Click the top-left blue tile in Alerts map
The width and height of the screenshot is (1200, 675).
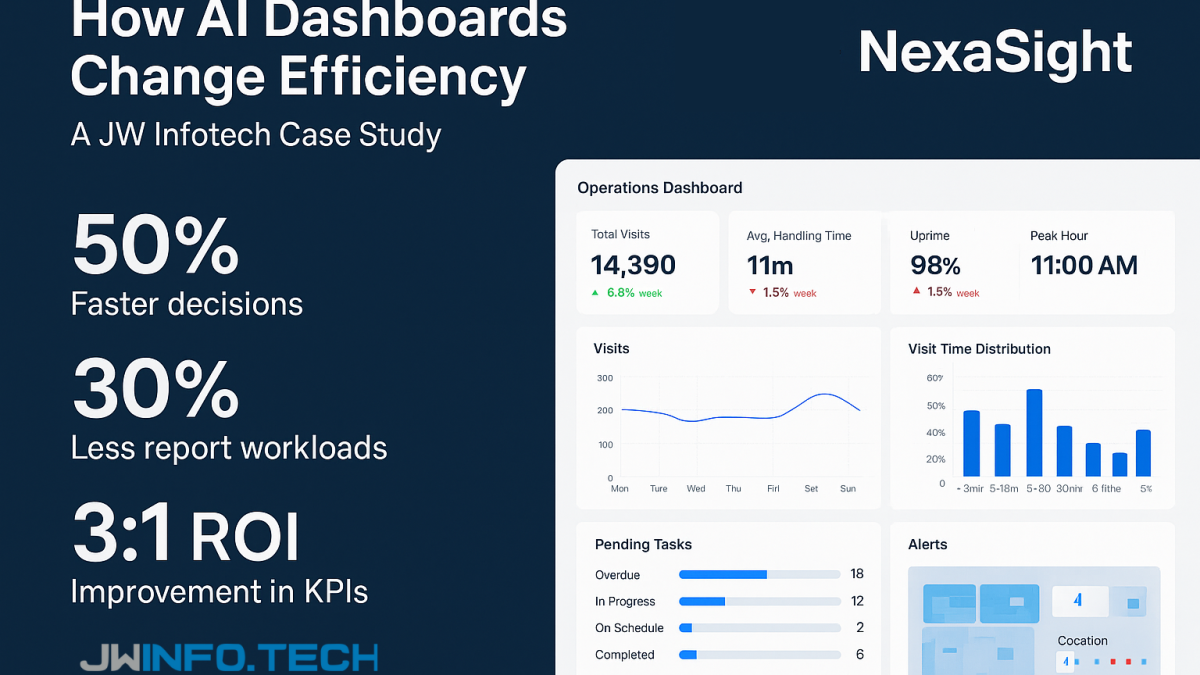(x=949, y=603)
